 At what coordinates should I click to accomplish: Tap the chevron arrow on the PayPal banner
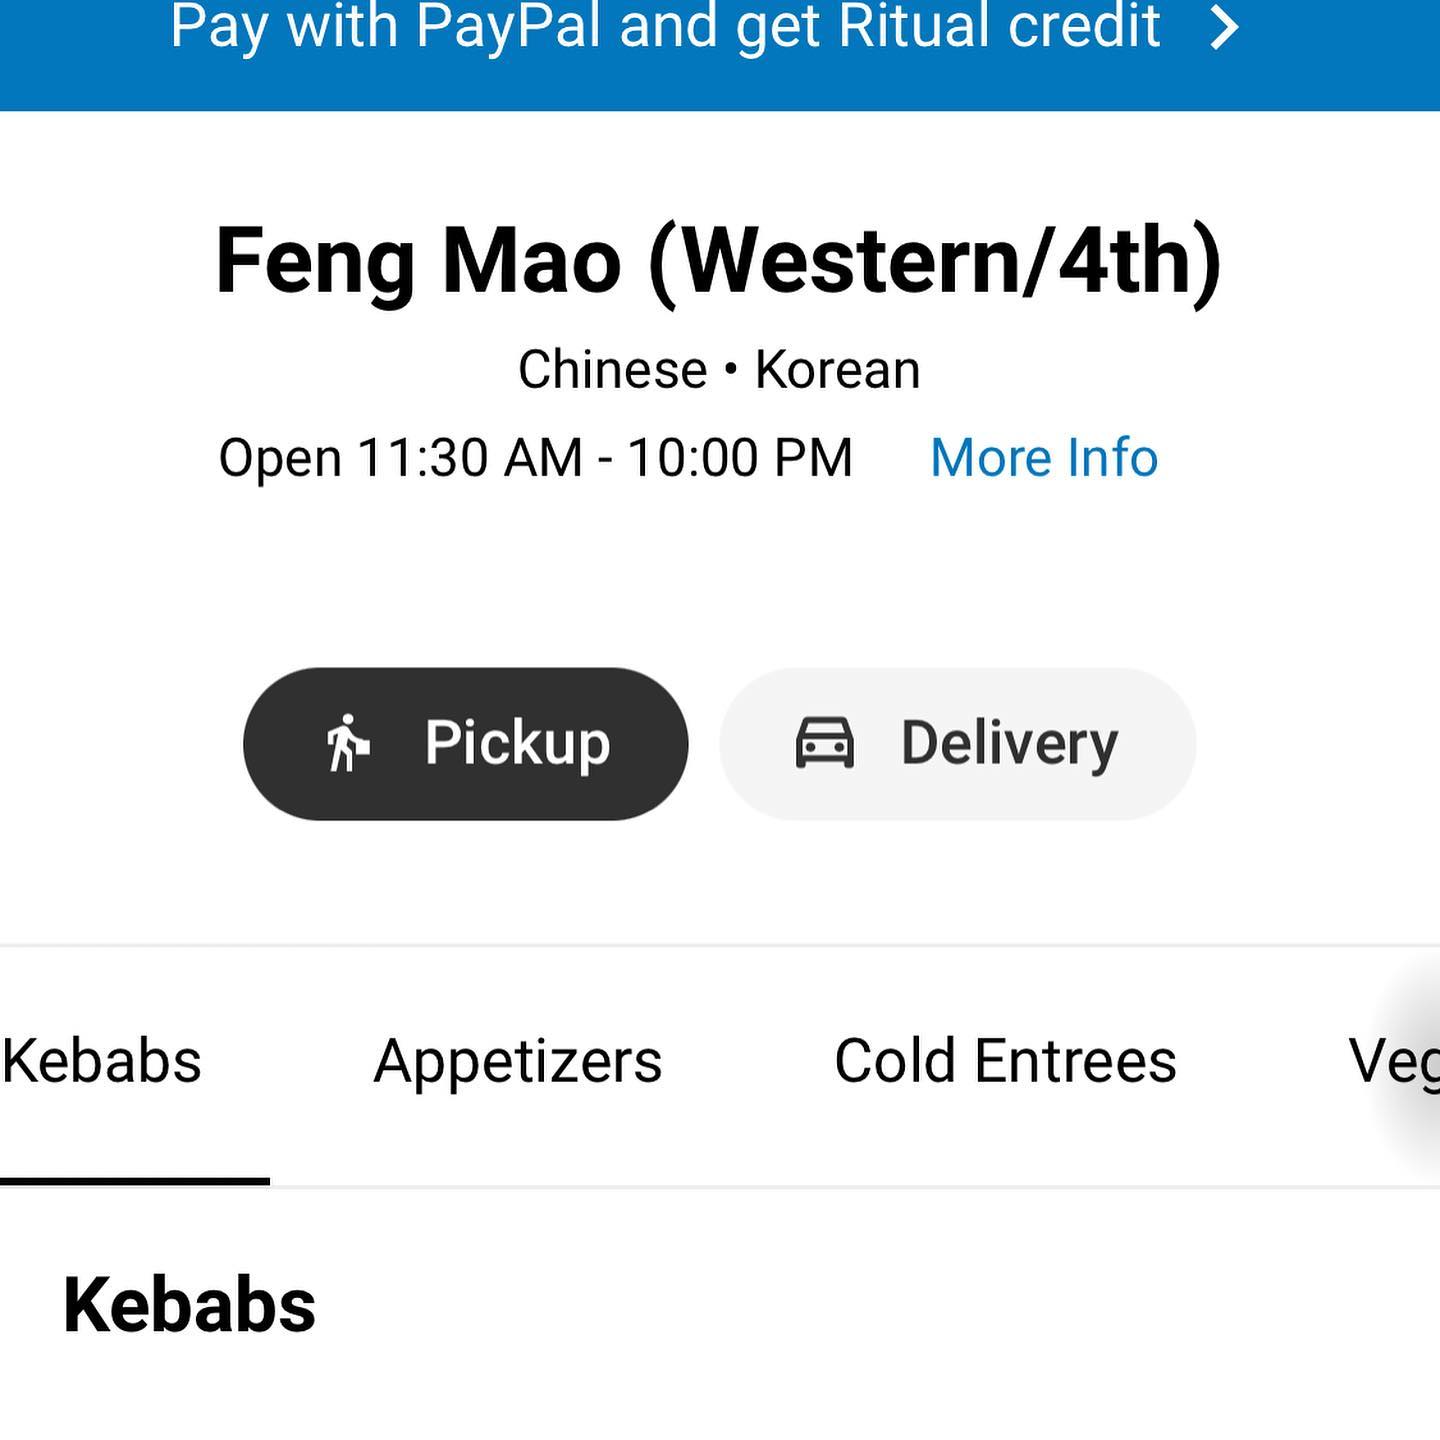point(1225,28)
